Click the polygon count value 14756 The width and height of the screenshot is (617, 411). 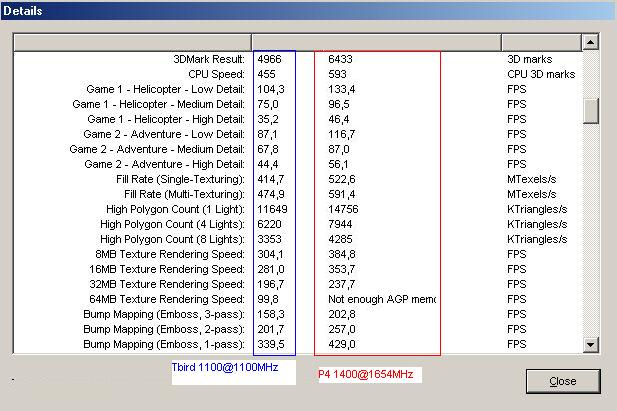click(343, 209)
